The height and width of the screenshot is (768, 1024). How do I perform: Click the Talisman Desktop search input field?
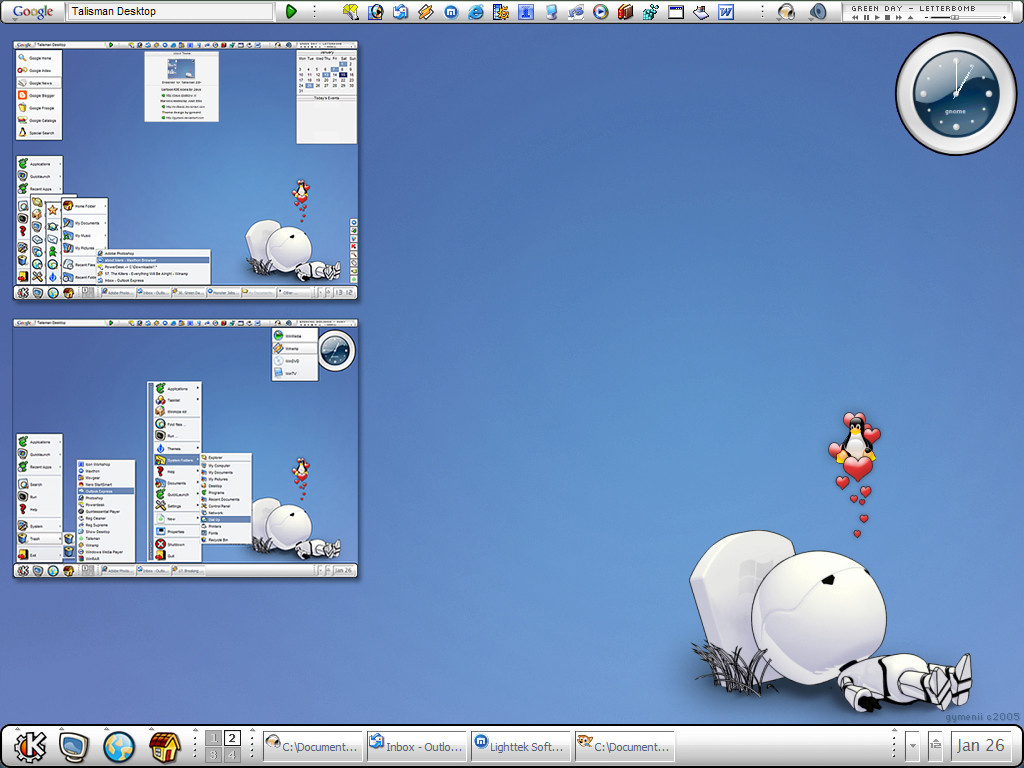pyautogui.click(x=170, y=12)
